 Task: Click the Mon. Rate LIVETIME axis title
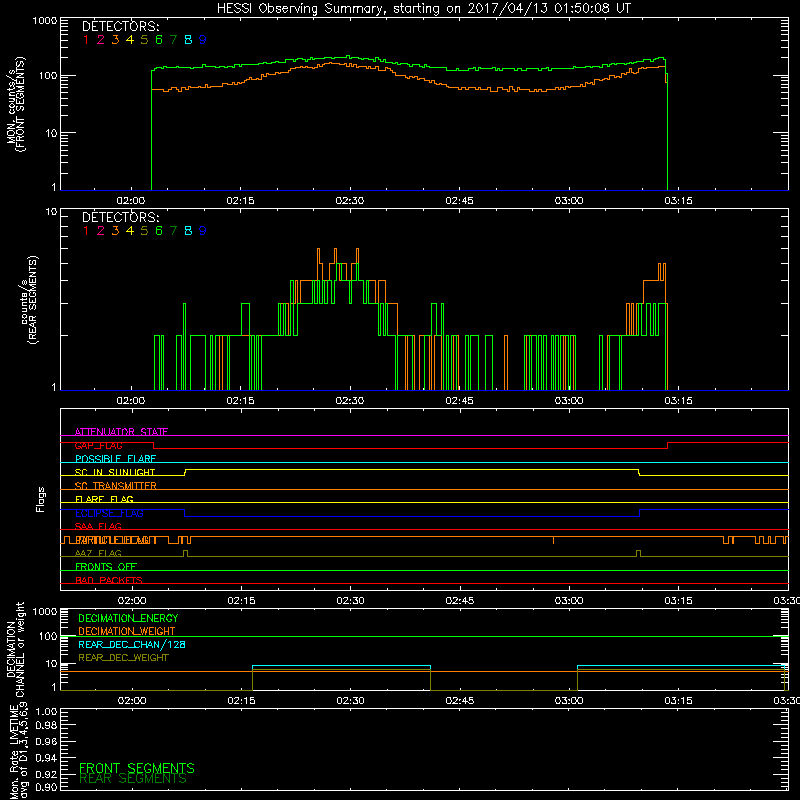(x=18, y=752)
